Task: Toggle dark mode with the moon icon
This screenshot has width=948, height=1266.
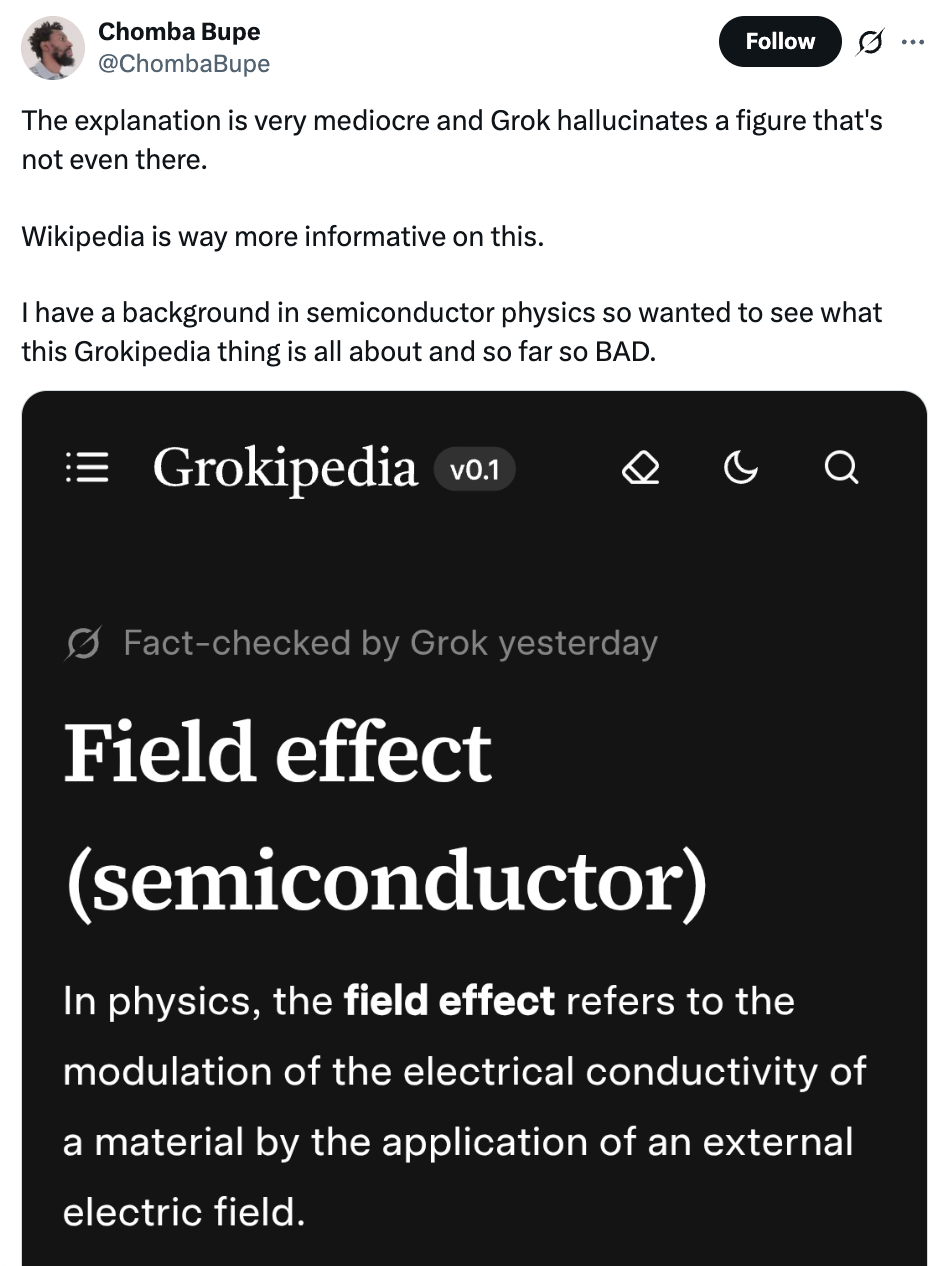Action: click(x=740, y=468)
